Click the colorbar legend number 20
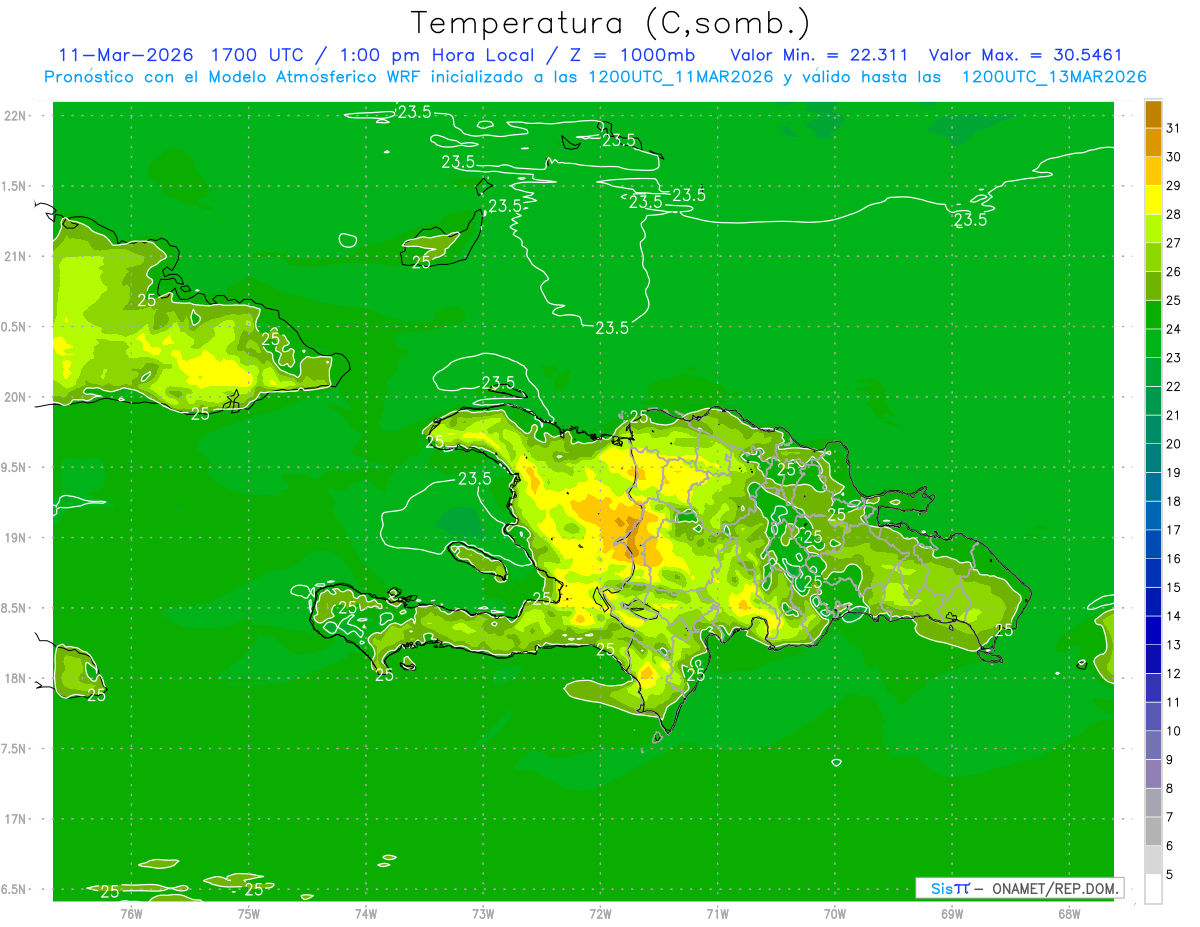This screenshot has width=1200, height=927. click(1173, 444)
